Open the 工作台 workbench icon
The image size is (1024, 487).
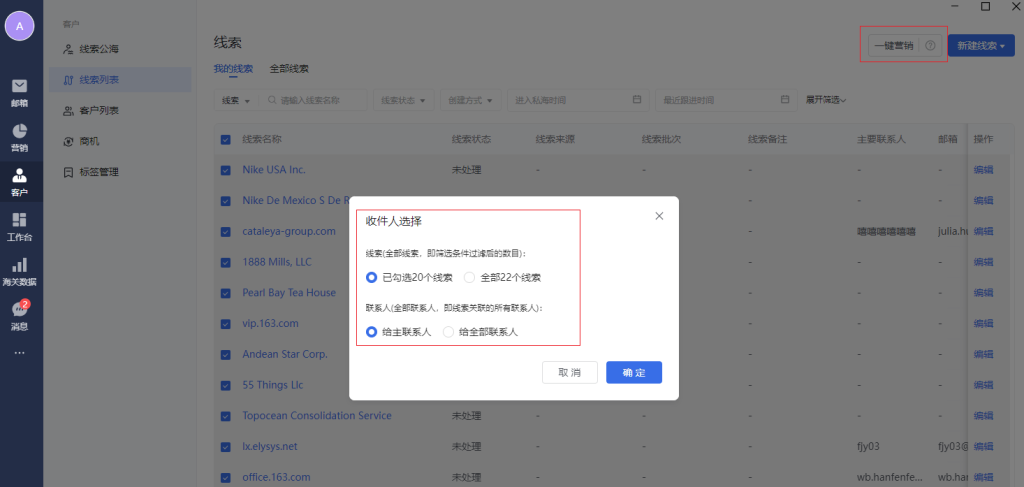19,221
